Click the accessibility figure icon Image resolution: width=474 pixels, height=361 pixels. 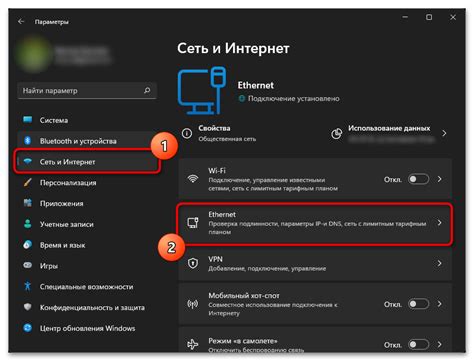click(x=28, y=286)
